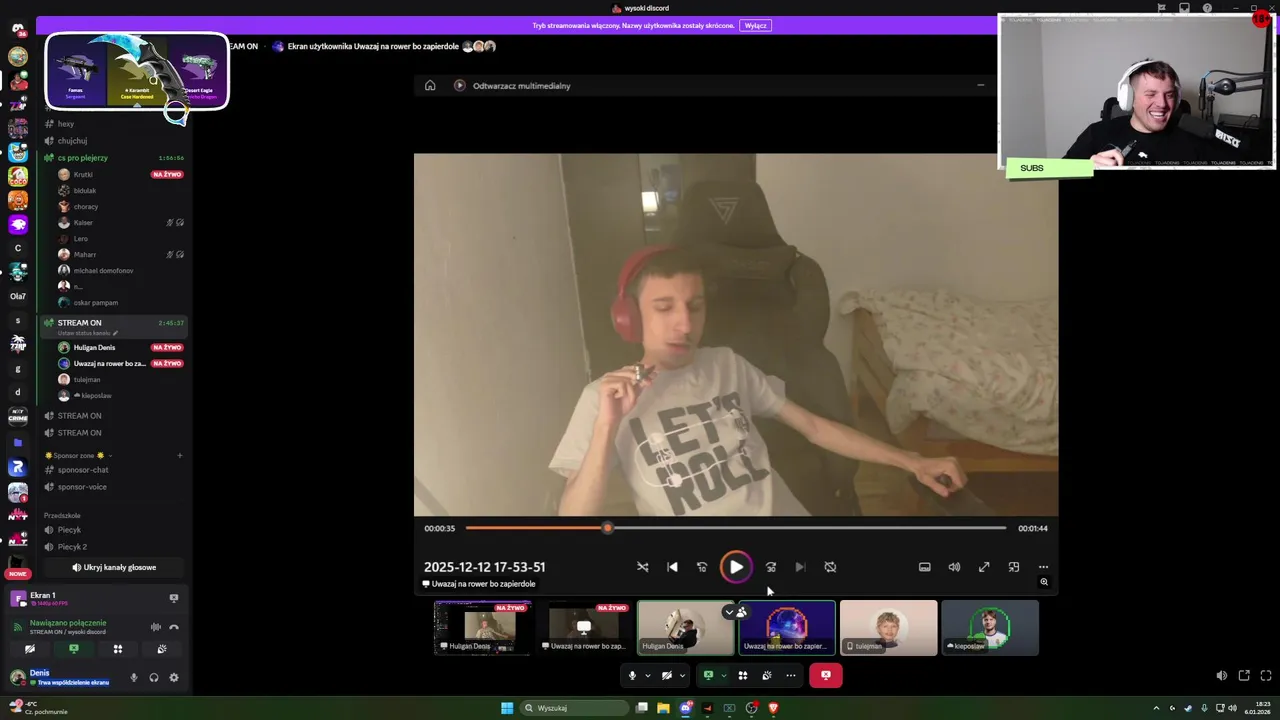This screenshot has height=720, width=1280.
Task: Open soundboard button in sidebar voice panel
Action: 162,649
